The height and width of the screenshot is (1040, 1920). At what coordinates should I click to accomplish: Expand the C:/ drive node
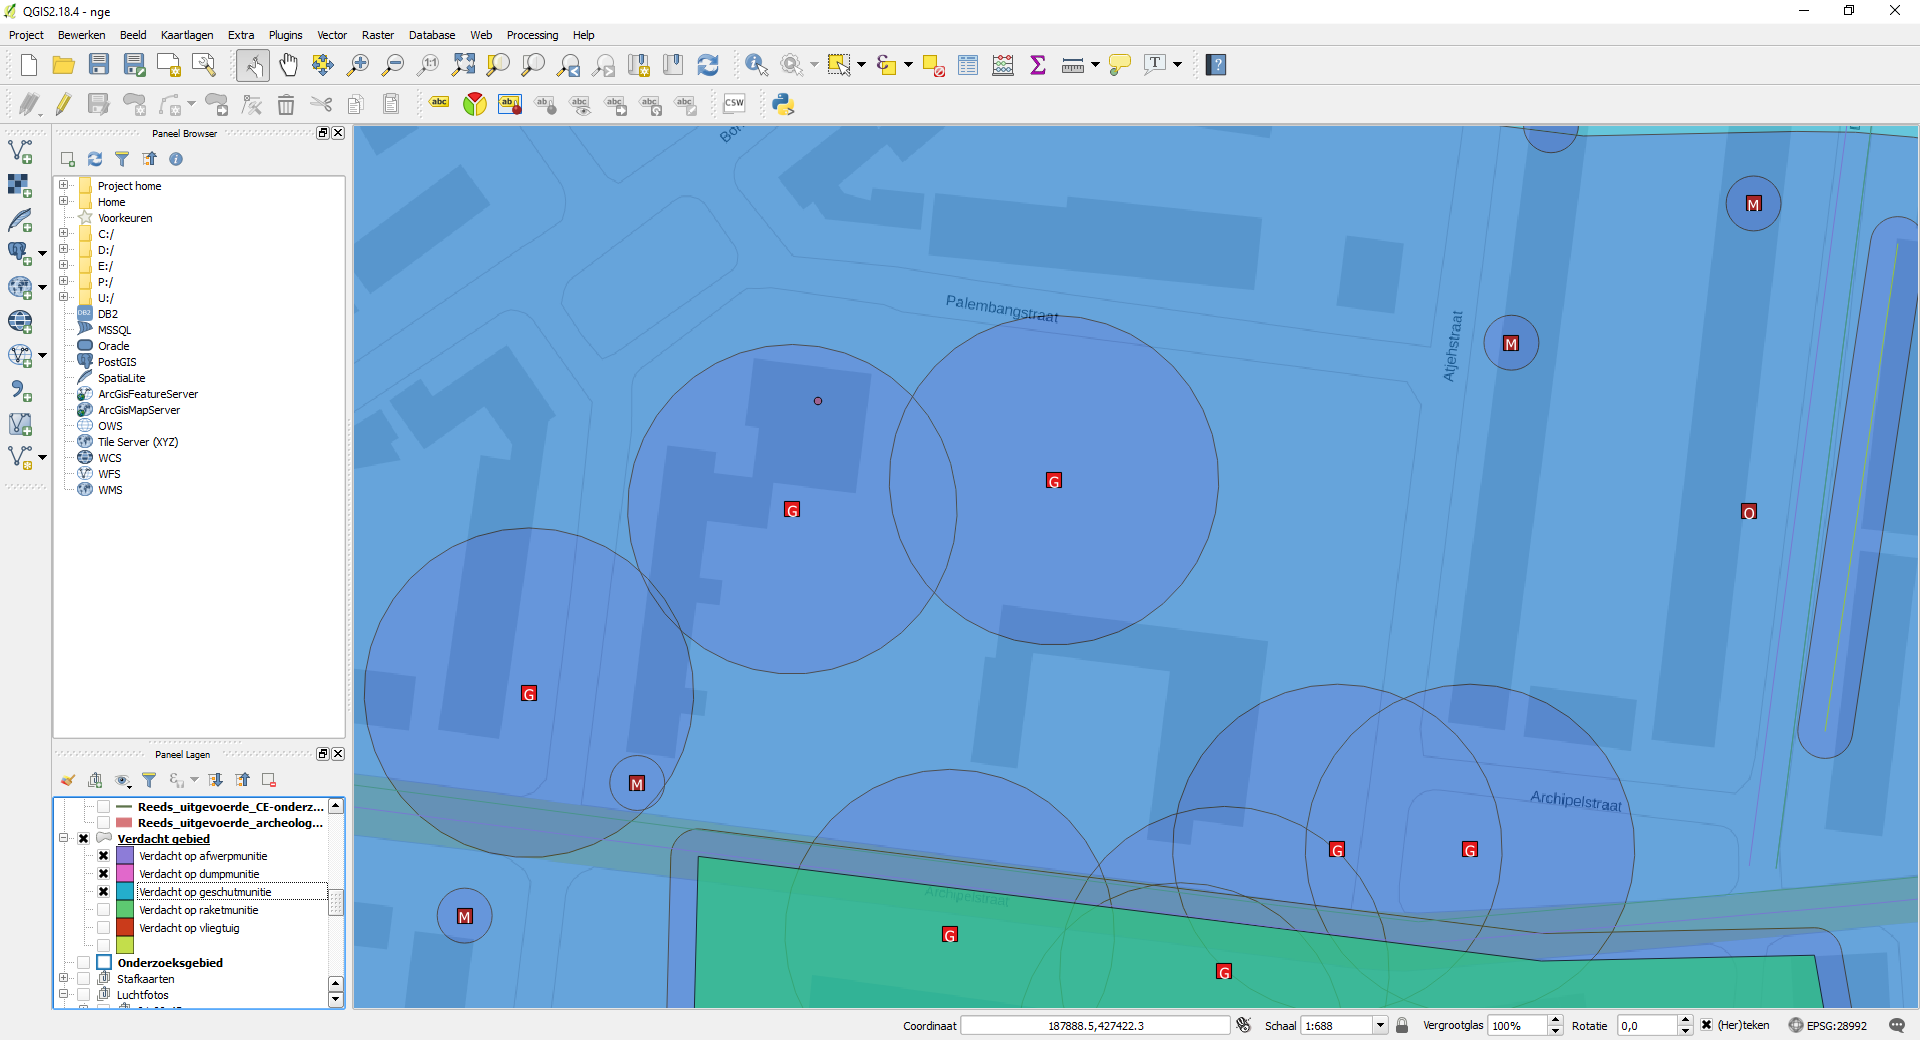64,233
